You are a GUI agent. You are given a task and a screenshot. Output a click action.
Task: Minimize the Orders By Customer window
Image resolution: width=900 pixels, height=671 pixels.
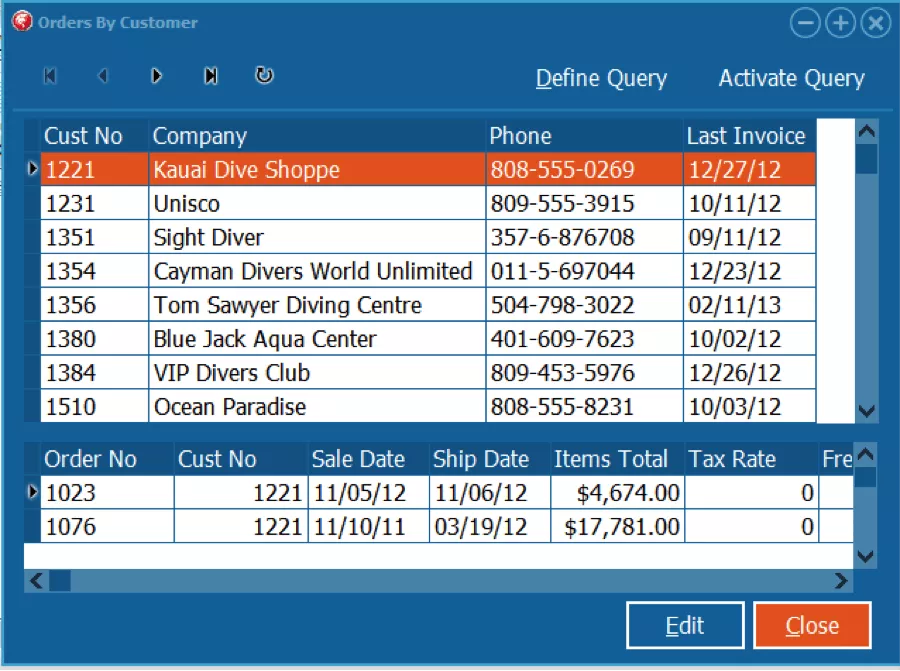coord(805,23)
